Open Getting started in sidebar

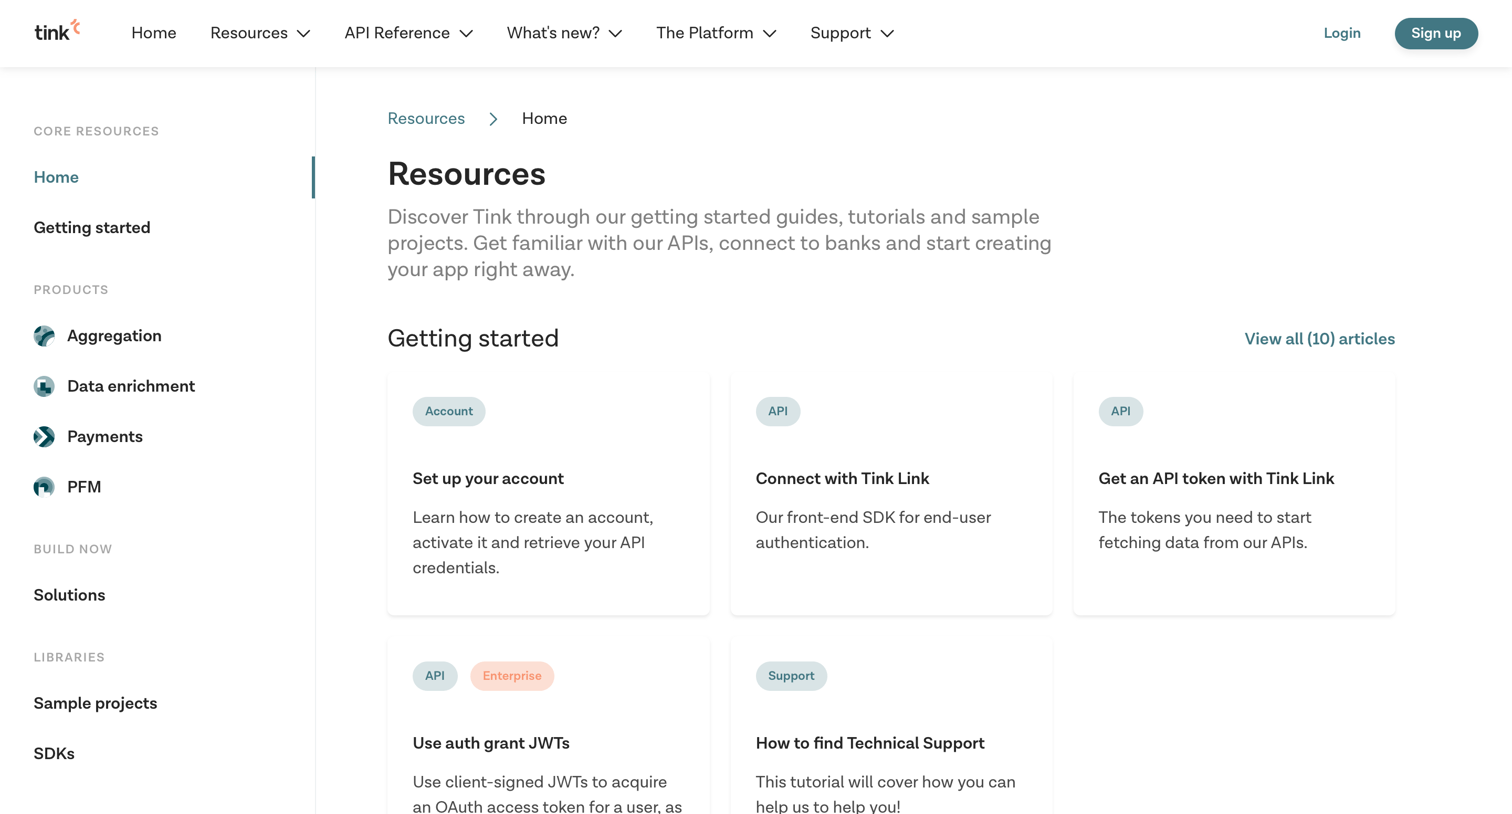click(x=92, y=228)
